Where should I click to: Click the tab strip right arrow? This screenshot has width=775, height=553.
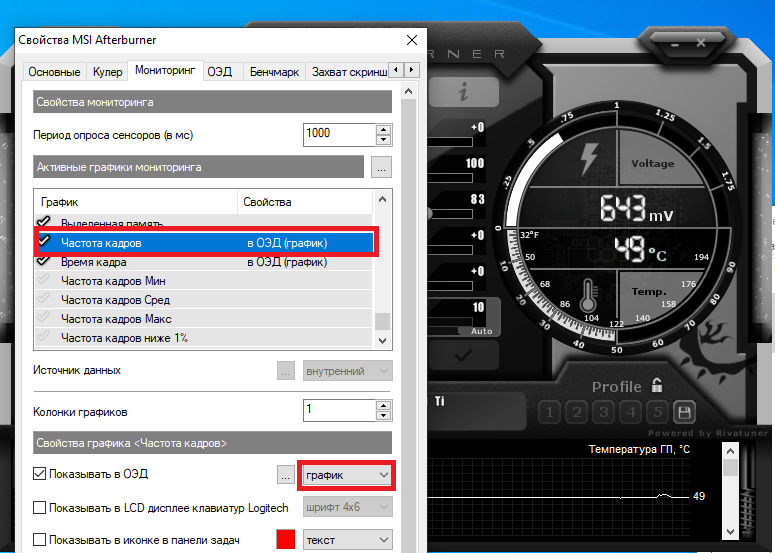(411, 70)
